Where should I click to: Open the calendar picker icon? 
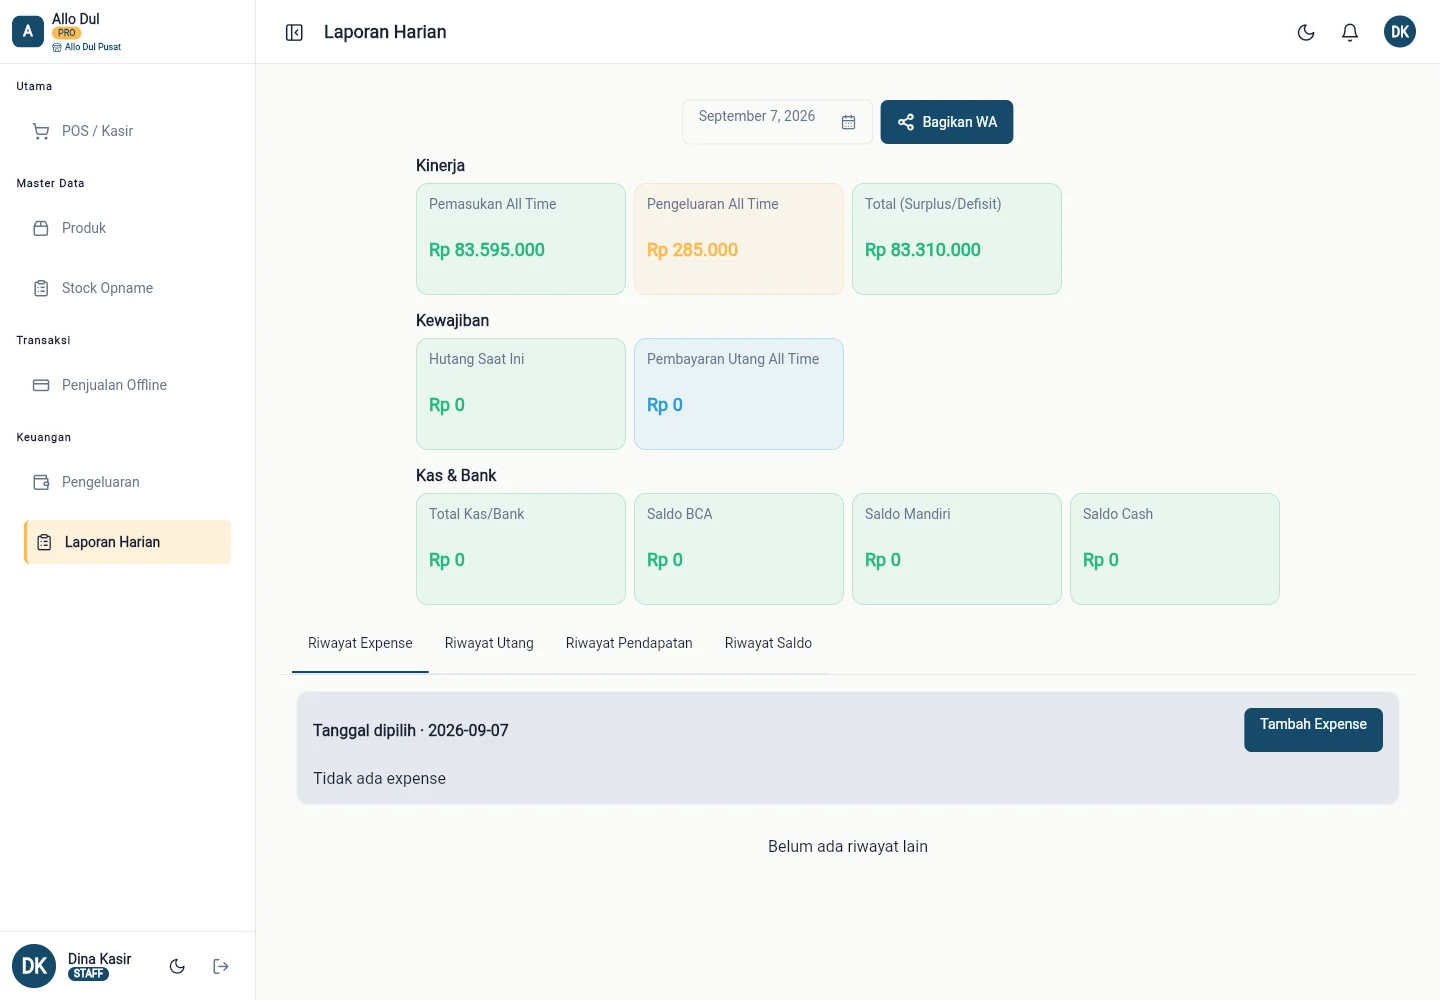pos(848,122)
